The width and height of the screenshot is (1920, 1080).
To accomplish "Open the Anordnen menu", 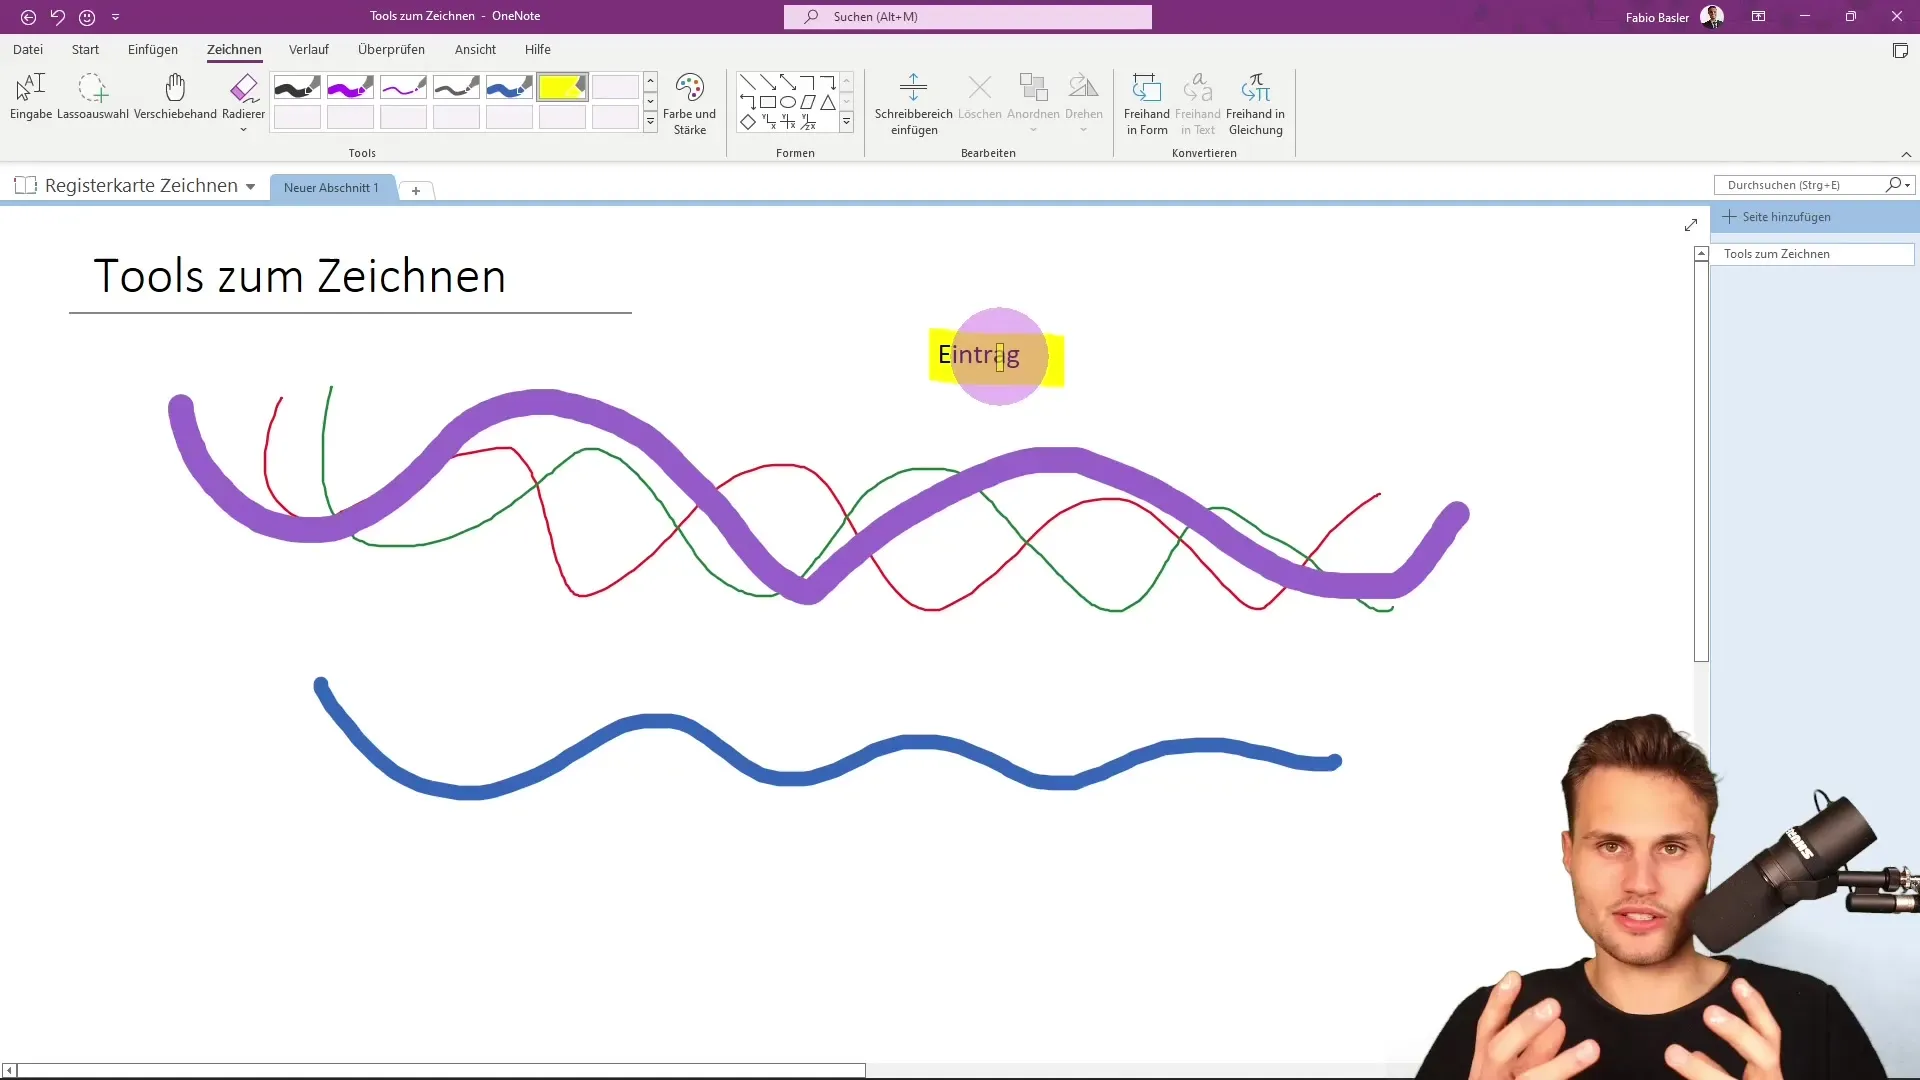I will coord(1033,103).
